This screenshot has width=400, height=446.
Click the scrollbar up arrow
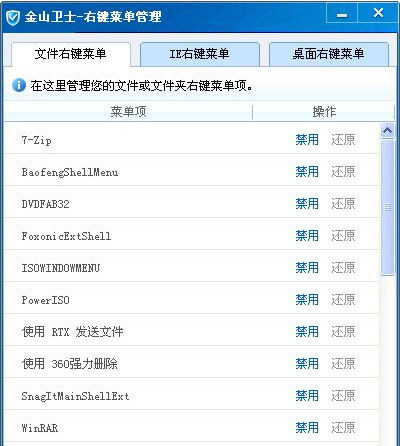(x=387, y=130)
